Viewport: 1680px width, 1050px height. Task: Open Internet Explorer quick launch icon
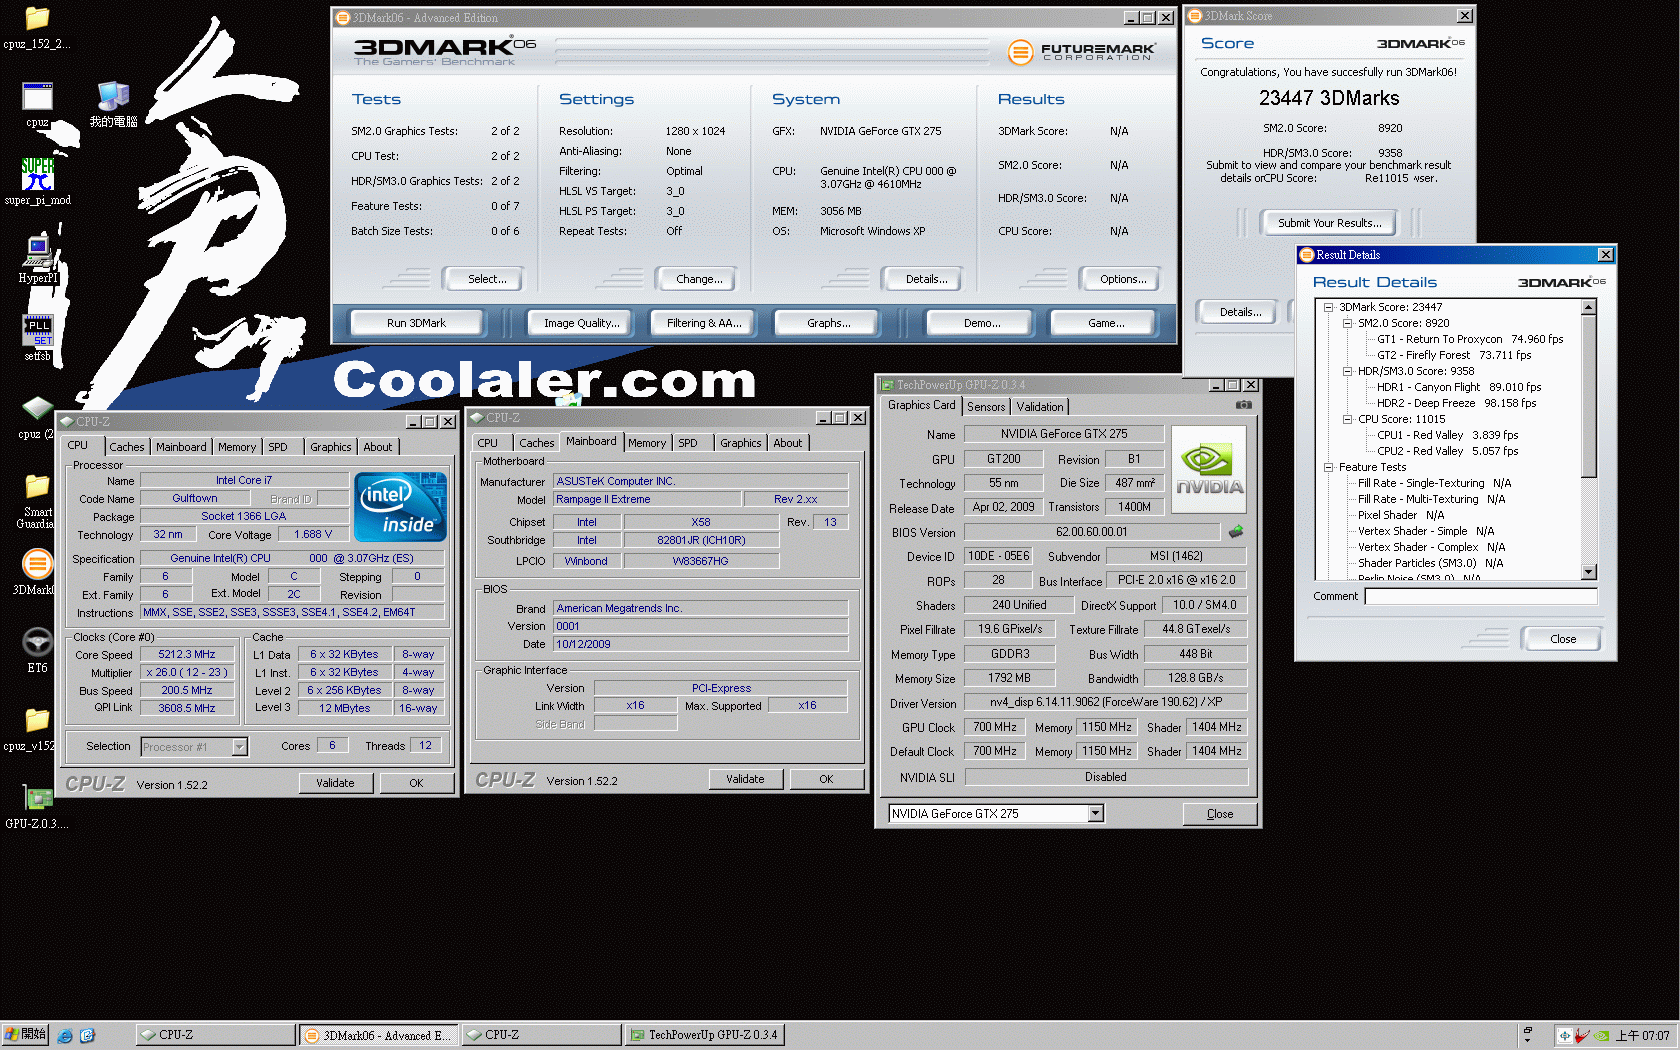65,1035
